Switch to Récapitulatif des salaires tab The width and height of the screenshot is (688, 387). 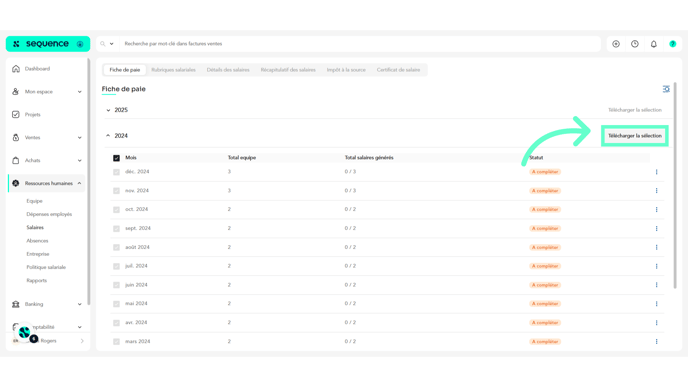click(x=288, y=70)
